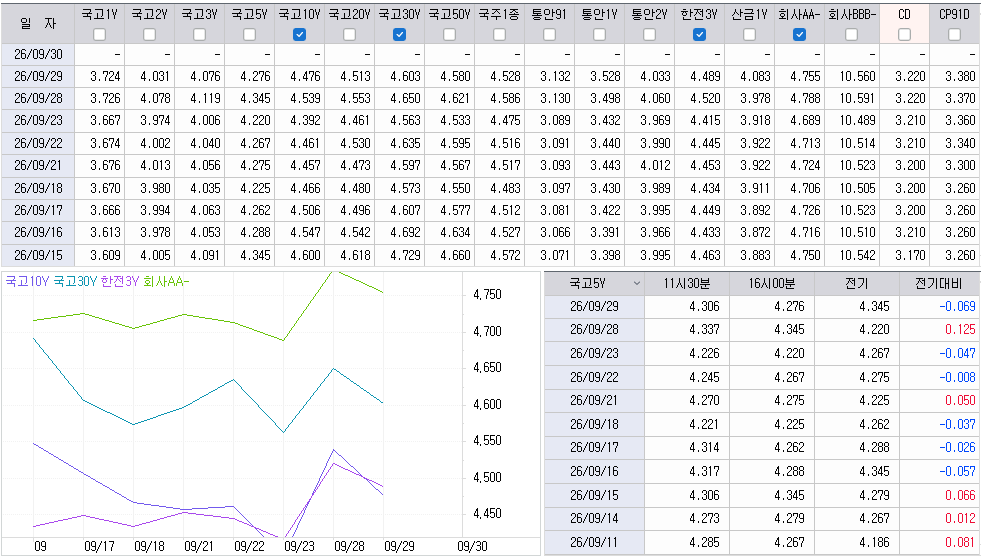Image resolution: width=981 pixels, height=557 pixels.
Task: Tick the CD column checkbox
Action: click(905, 35)
